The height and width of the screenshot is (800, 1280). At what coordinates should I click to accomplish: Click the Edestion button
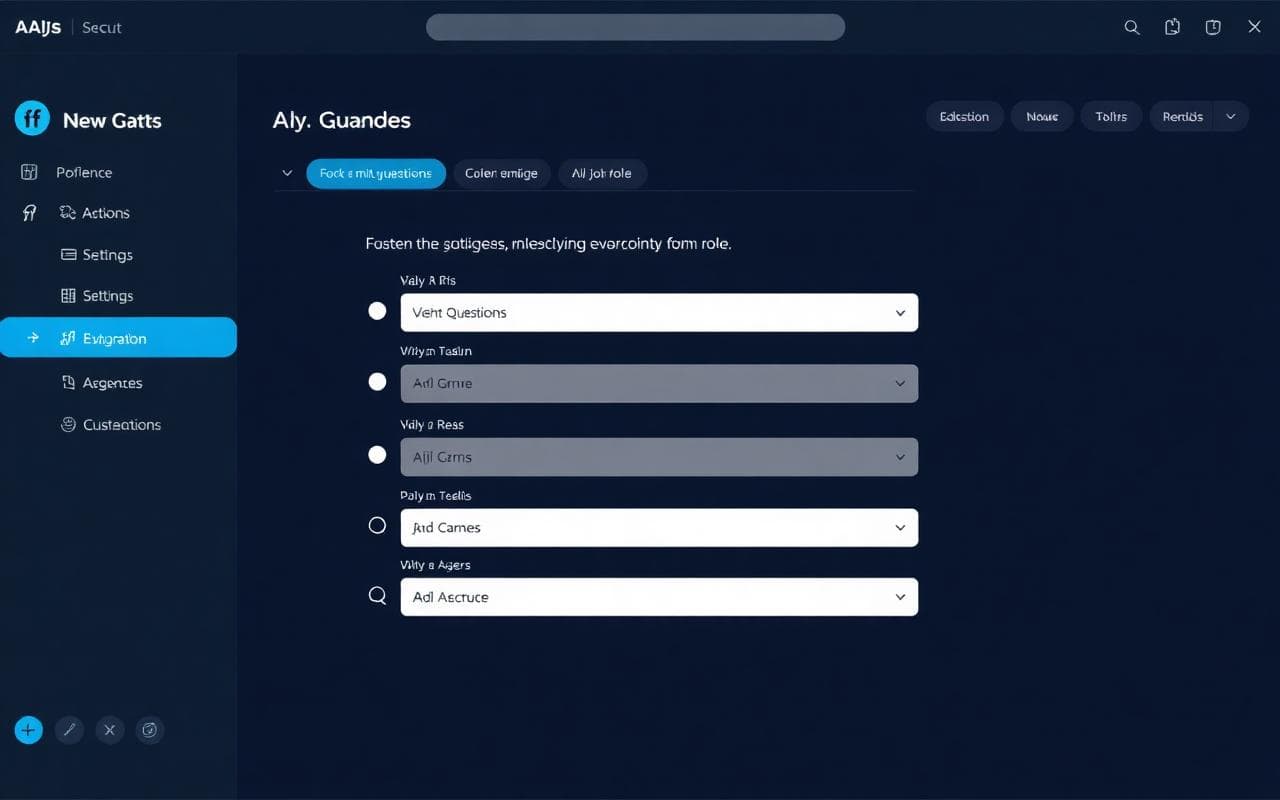(x=964, y=117)
